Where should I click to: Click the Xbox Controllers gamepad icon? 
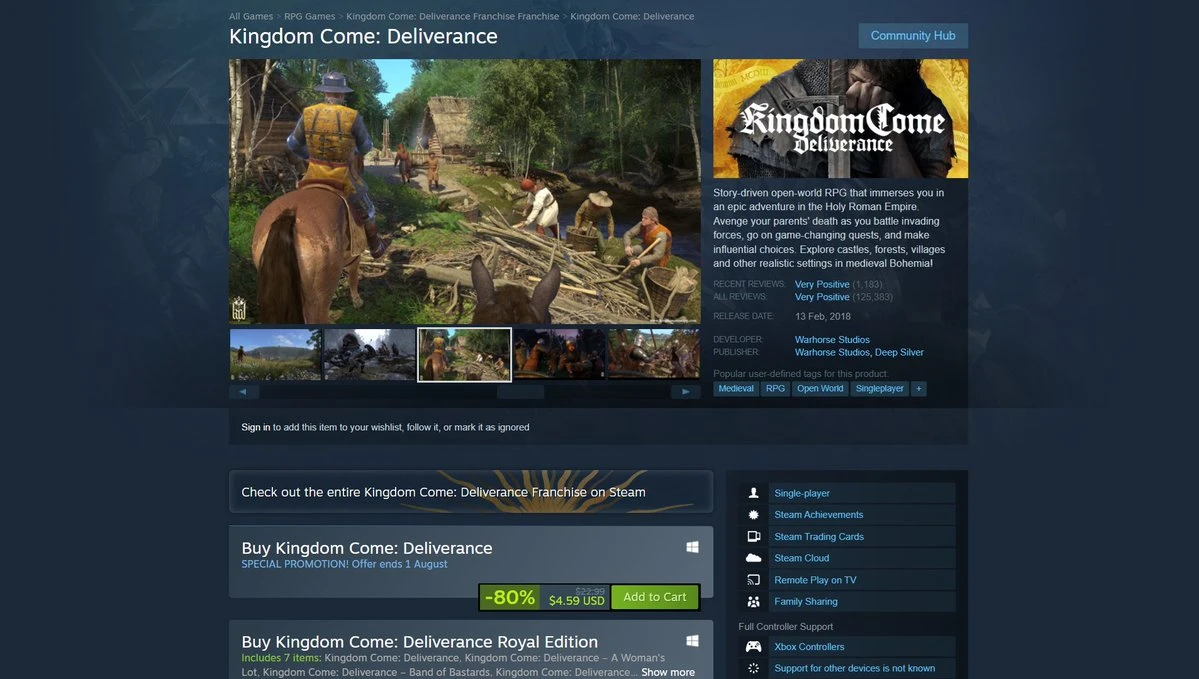(x=753, y=647)
